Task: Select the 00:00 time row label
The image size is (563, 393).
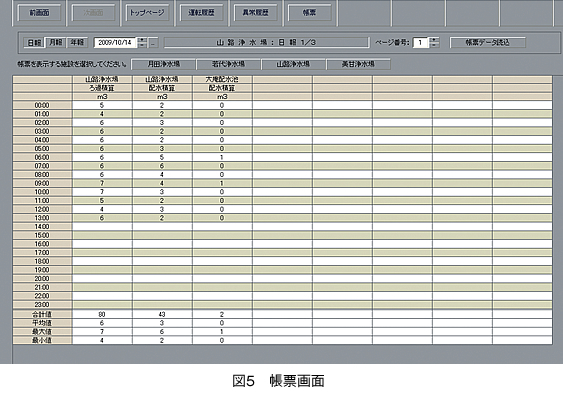Action: (x=42, y=106)
